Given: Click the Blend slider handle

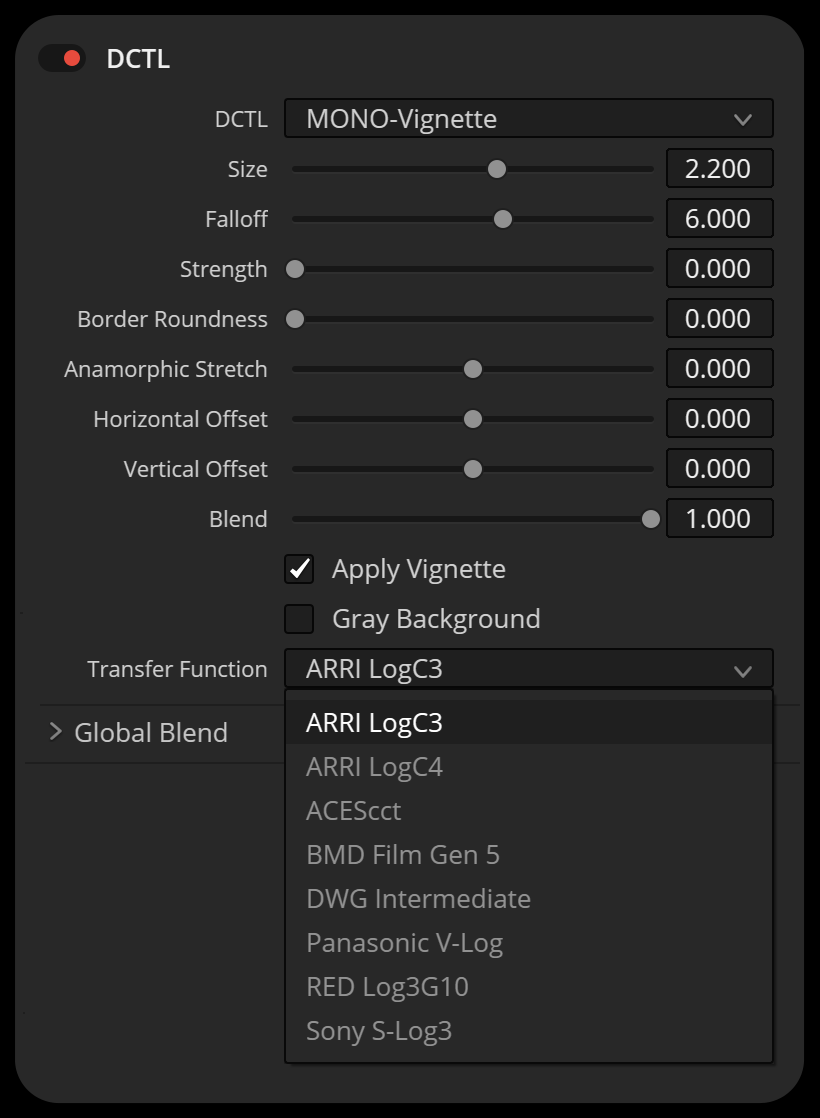Looking at the screenshot, I should (x=651, y=519).
